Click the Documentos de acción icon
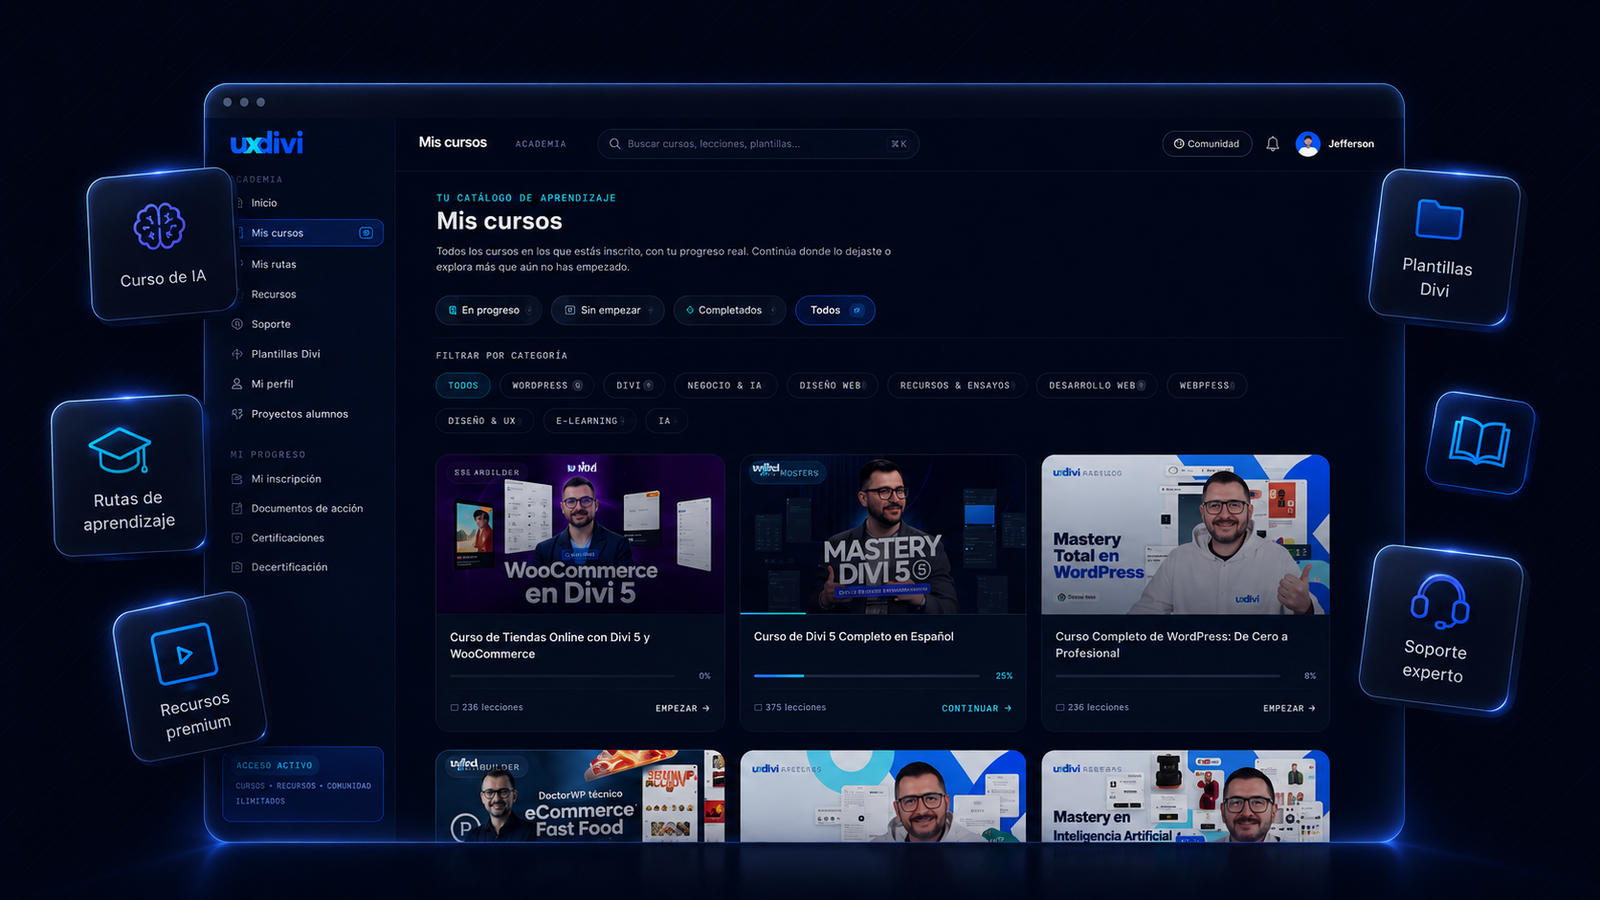Screen dimensions: 1600x900 click(x=237, y=508)
